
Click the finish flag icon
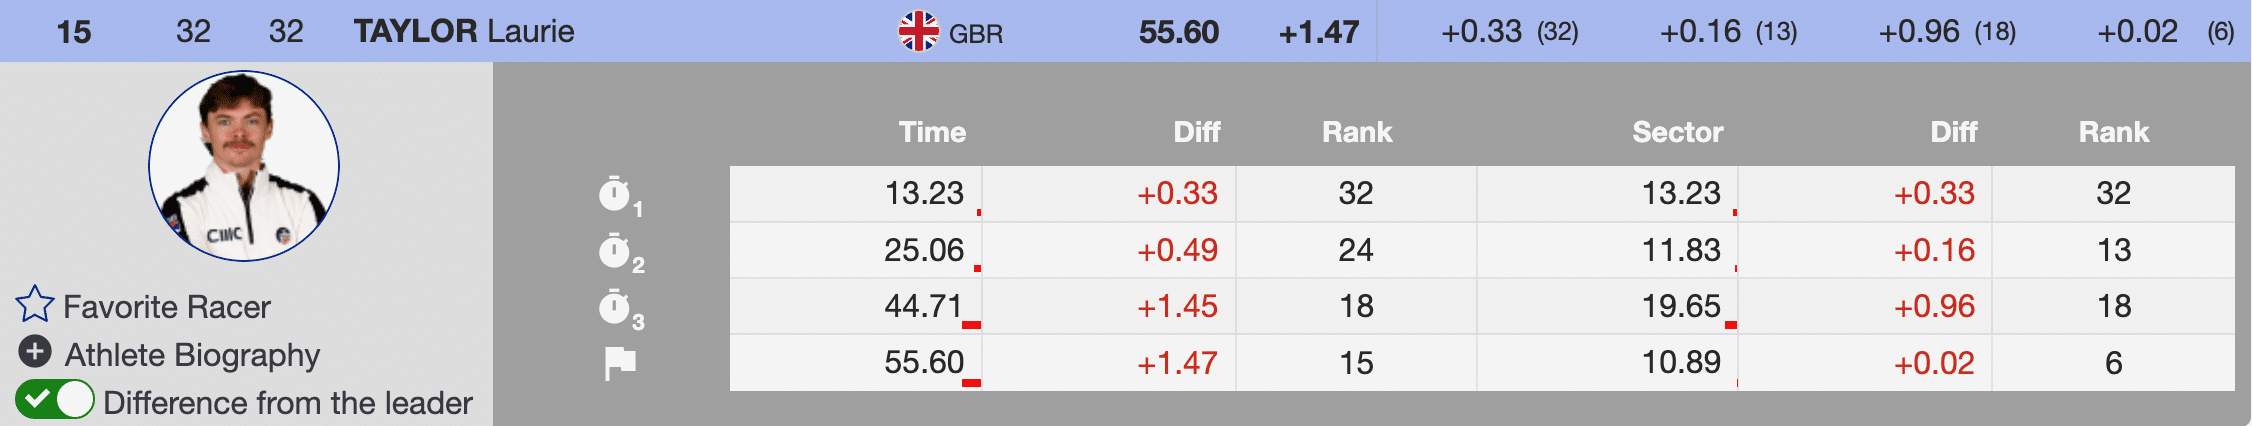tap(620, 363)
